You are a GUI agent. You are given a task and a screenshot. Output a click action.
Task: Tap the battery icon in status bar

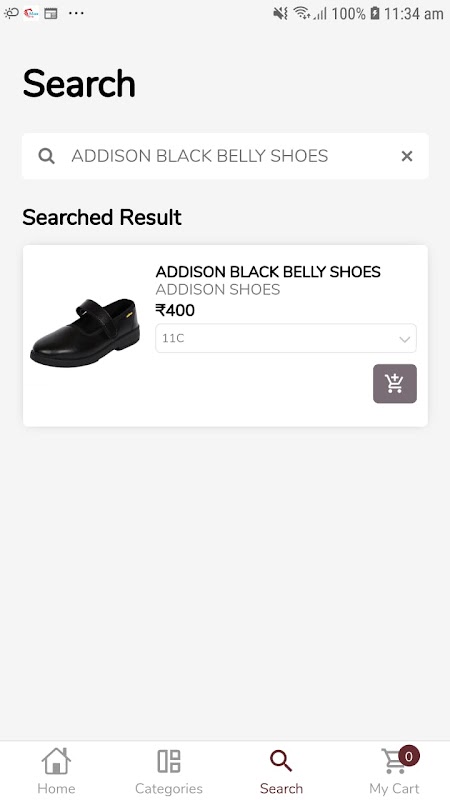[375, 13]
